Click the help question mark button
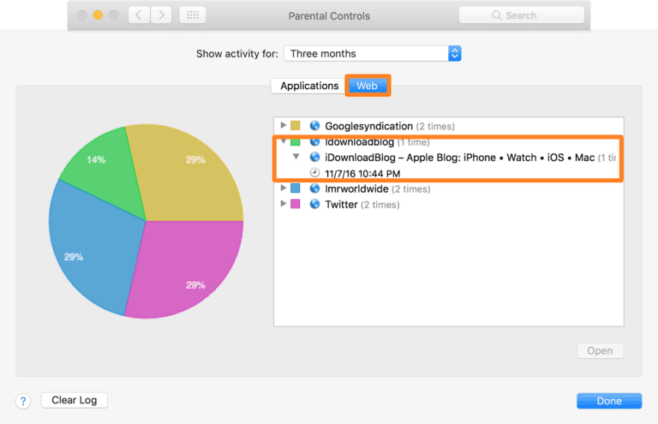658x424 pixels. [x=23, y=401]
